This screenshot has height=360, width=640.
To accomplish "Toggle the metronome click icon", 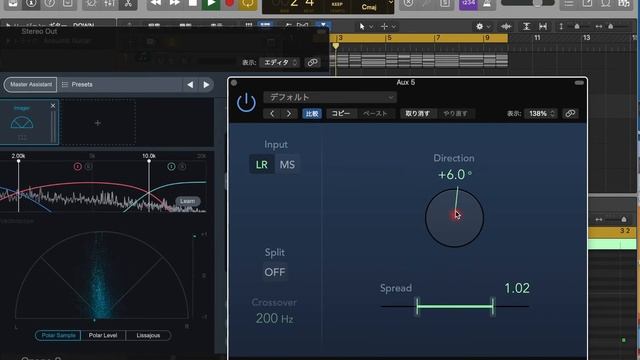I will point(487,4).
